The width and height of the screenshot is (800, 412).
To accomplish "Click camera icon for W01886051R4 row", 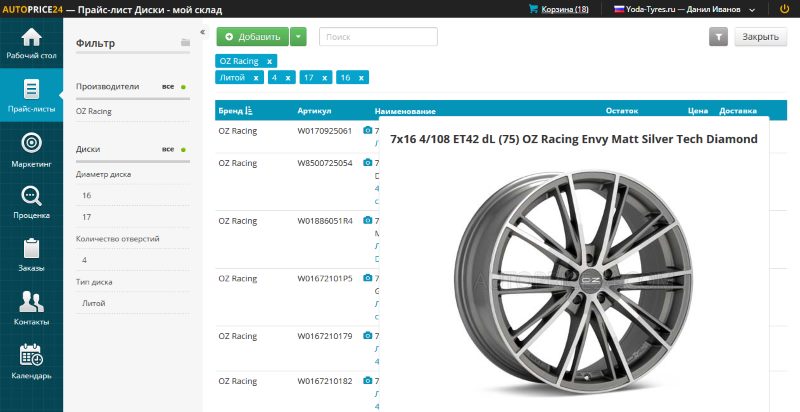I will click(x=367, y=220).
